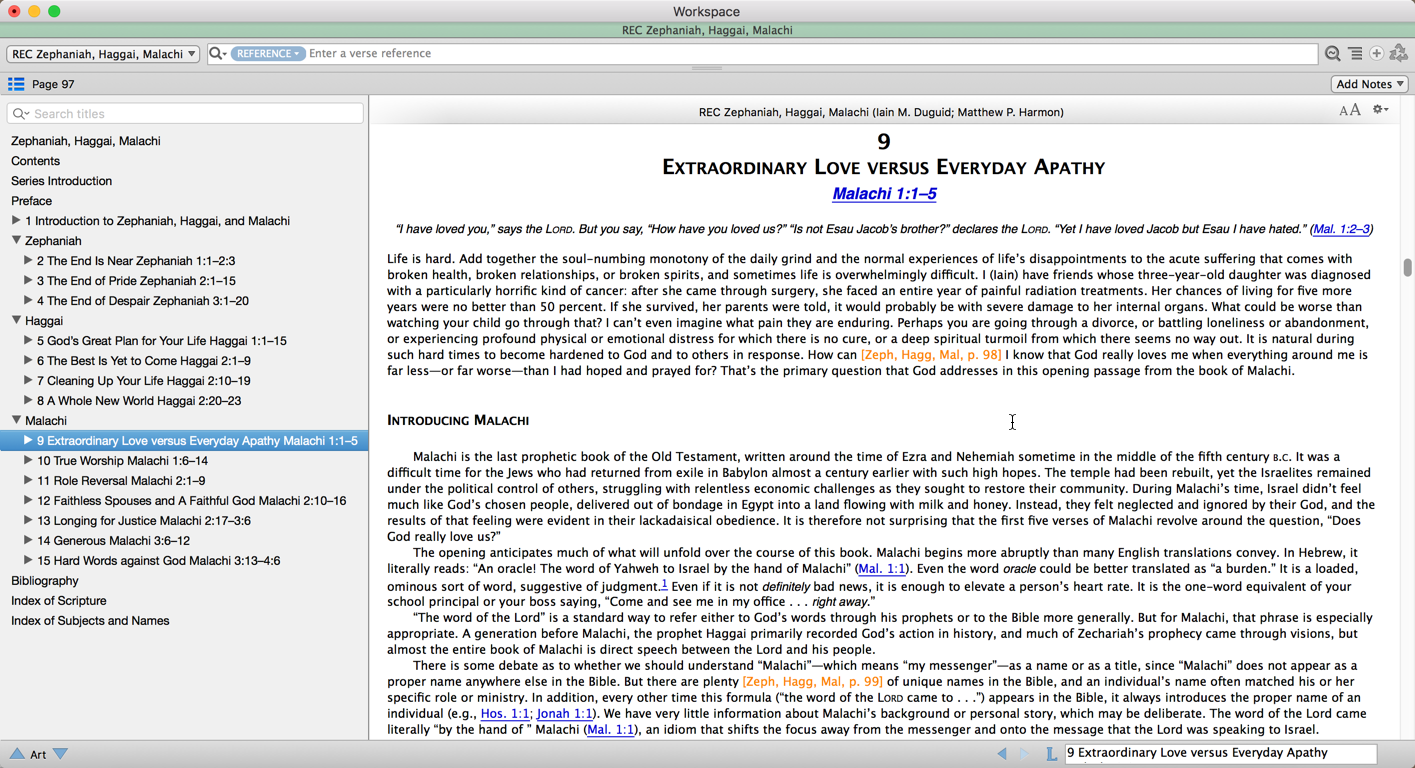This screenshot has width=1415, height=768.
Task: Expand 10 True Worship chapter triangle
Action: (28, 461)
